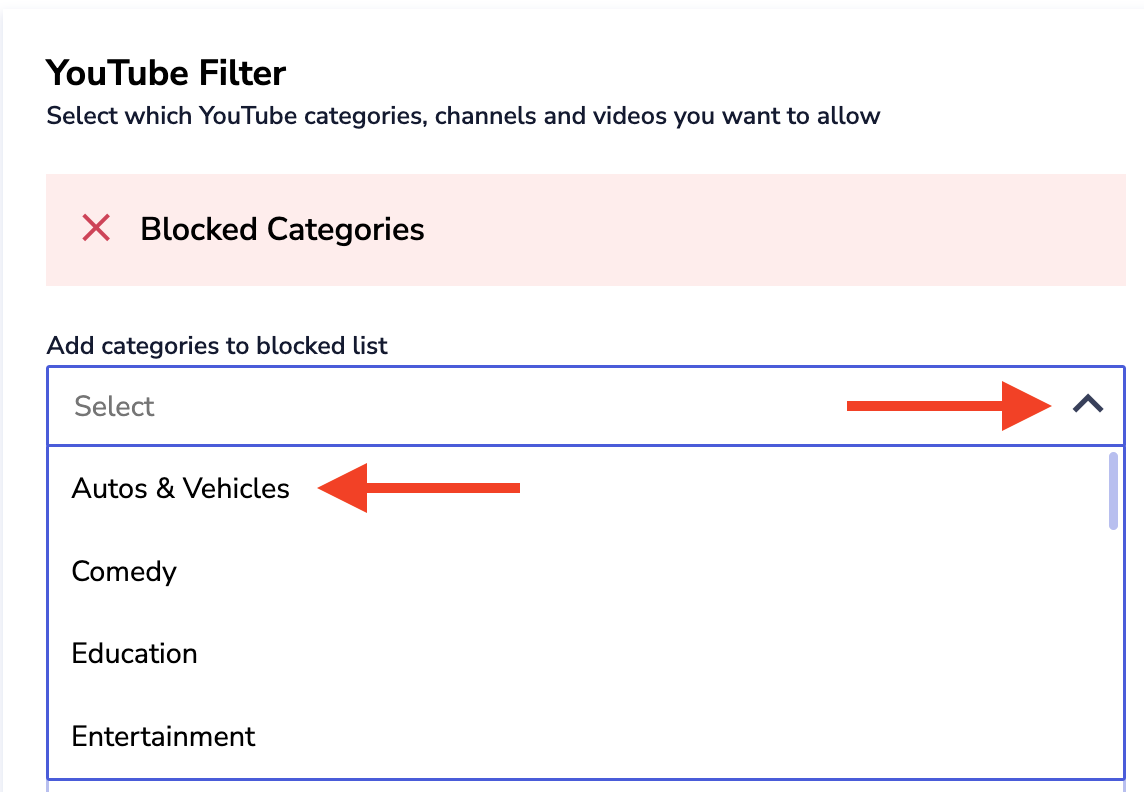The image size is (1144, 792).
Task: Select the Entertainment category option
Action: tap(164, 737)
